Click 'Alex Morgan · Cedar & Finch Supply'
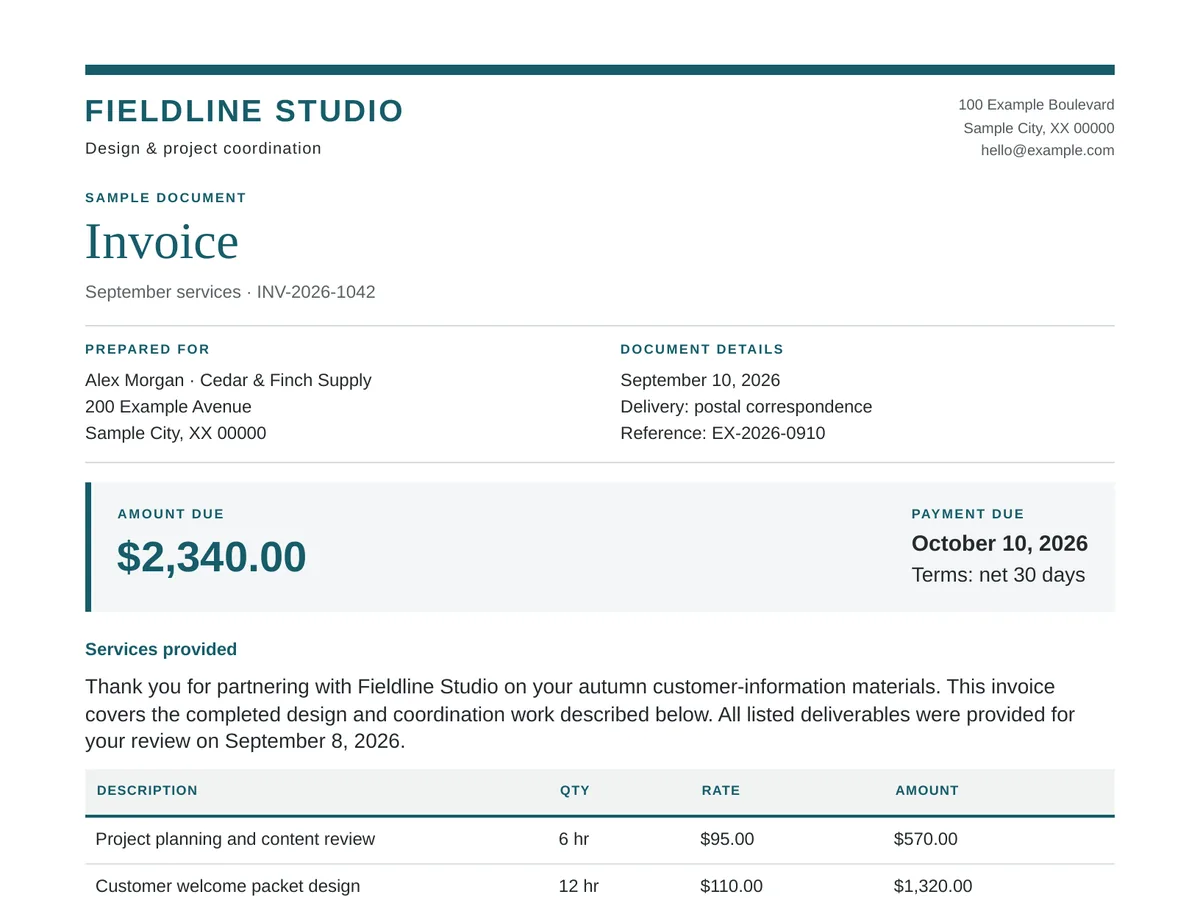 [228, 380]
